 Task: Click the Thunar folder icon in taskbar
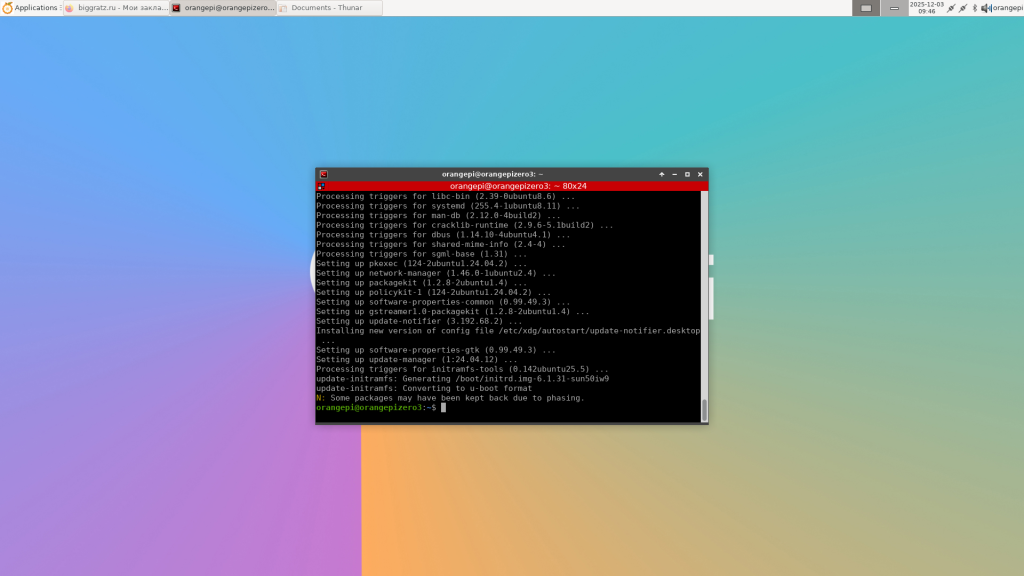click(283, 8)
